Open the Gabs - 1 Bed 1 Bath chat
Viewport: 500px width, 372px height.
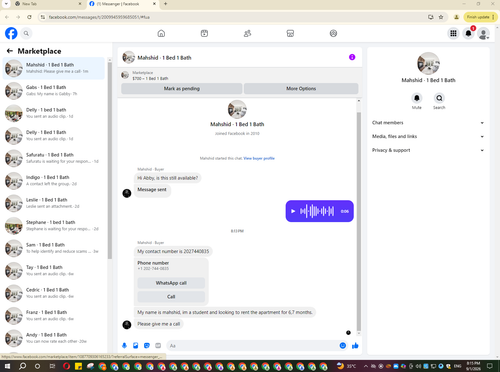point(54,91)
